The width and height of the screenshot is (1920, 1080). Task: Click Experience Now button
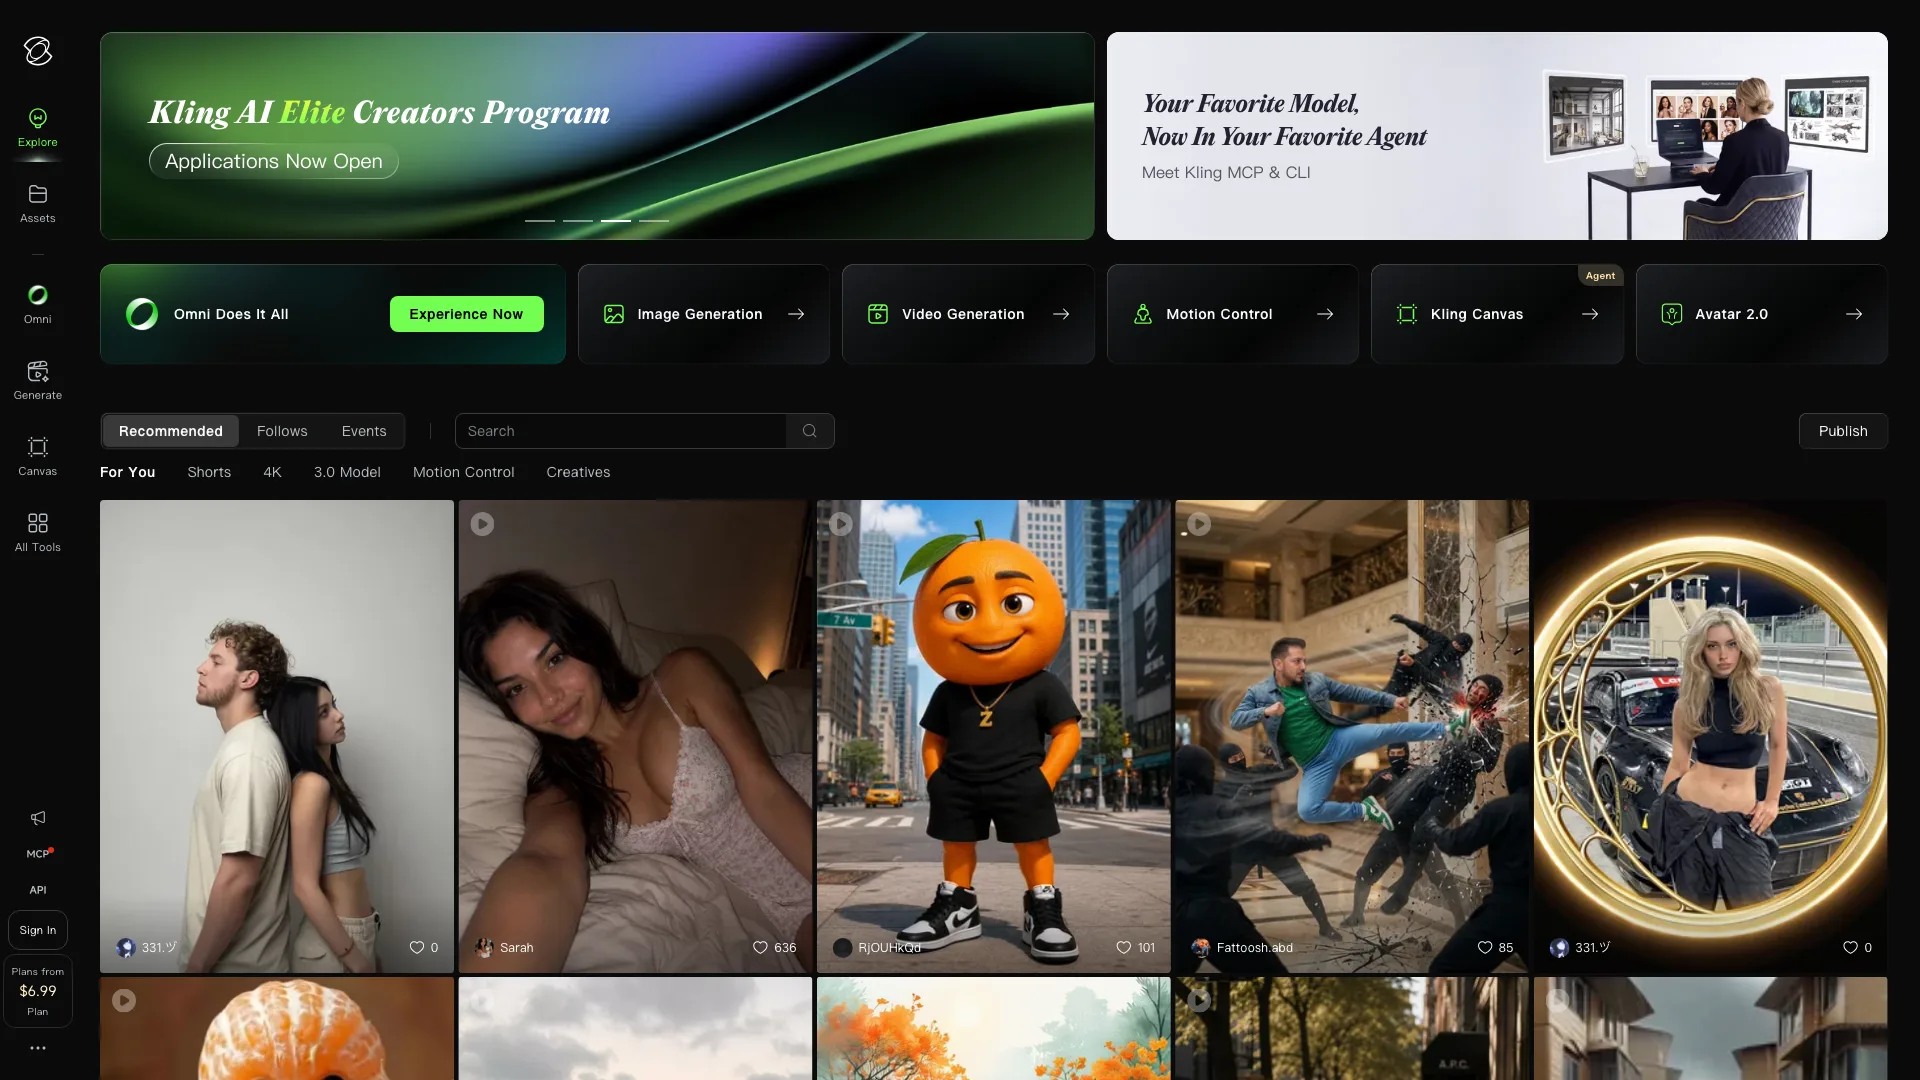click(467, 314)
